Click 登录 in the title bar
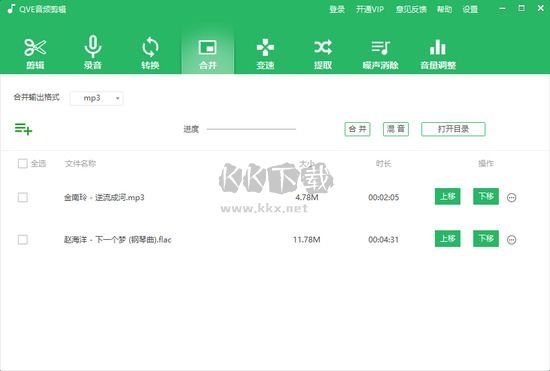 click(337, 9)
